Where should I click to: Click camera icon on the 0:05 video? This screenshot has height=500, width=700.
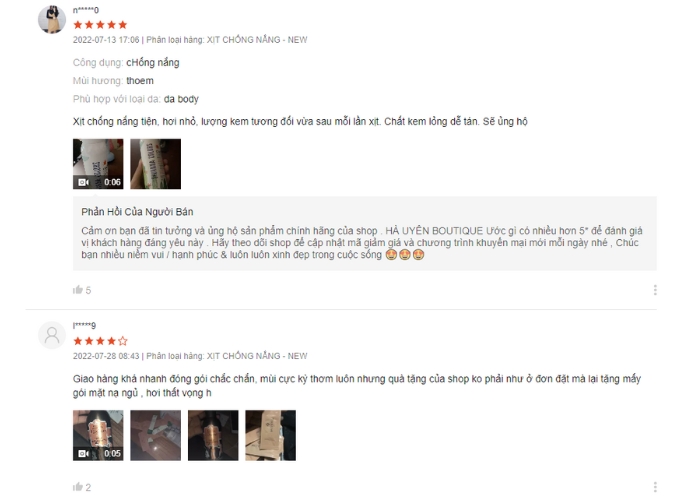click(x=83, y=454)
